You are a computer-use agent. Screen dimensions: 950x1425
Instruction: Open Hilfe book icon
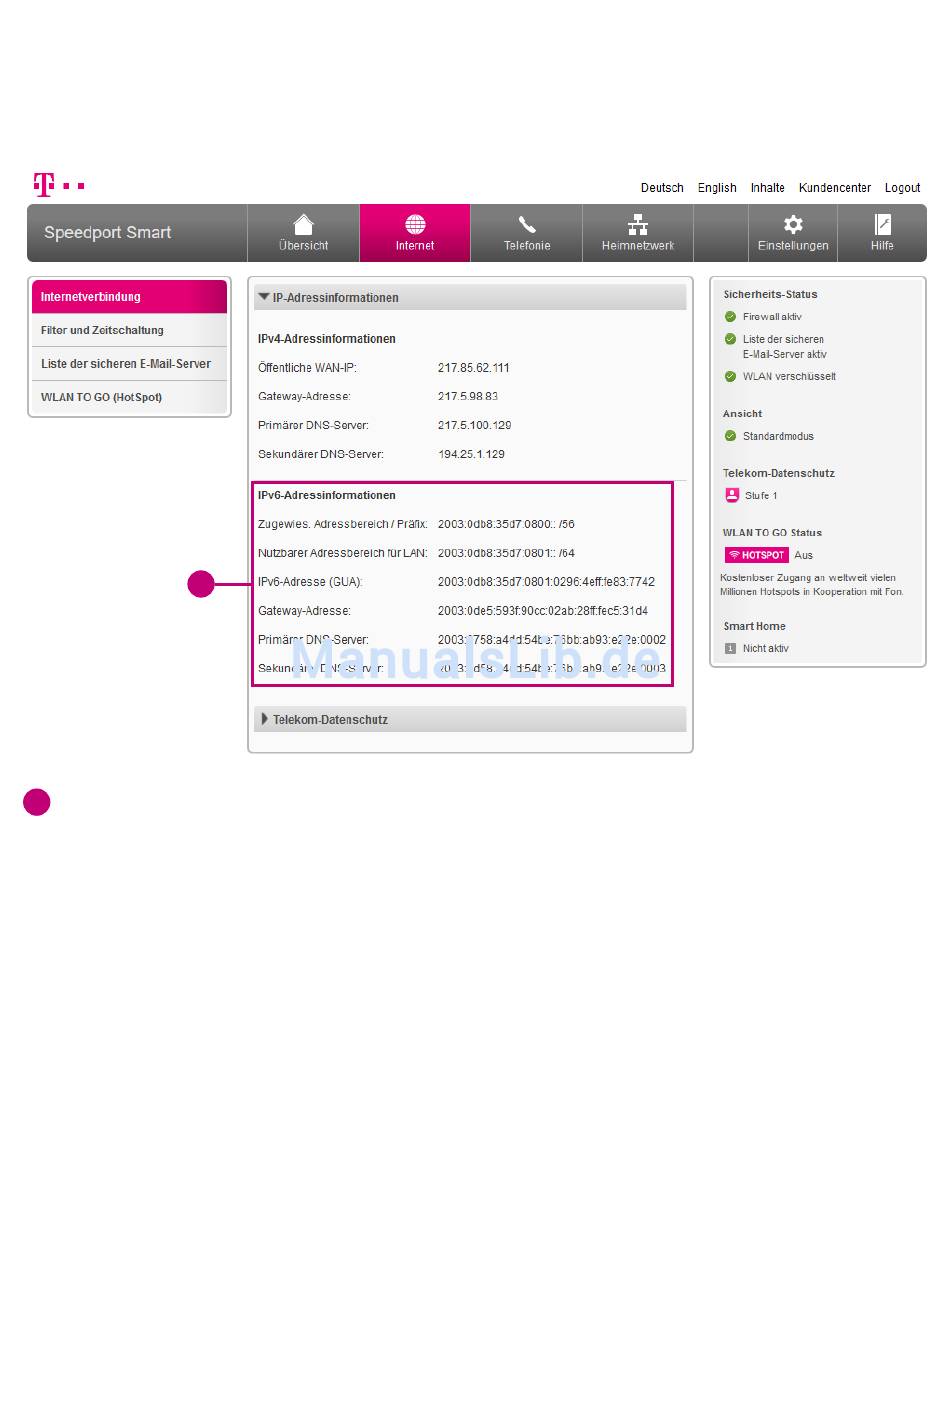(882, 224)
